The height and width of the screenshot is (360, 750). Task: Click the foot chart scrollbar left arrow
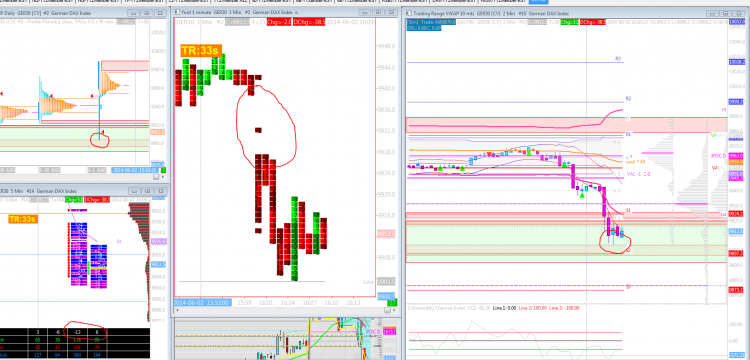(178, 310)
